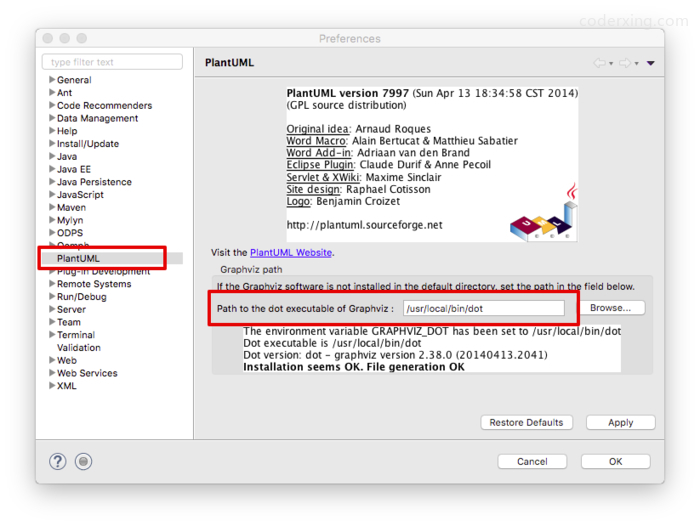Expand the Mylyn node
700x526 pixels.
52,220
